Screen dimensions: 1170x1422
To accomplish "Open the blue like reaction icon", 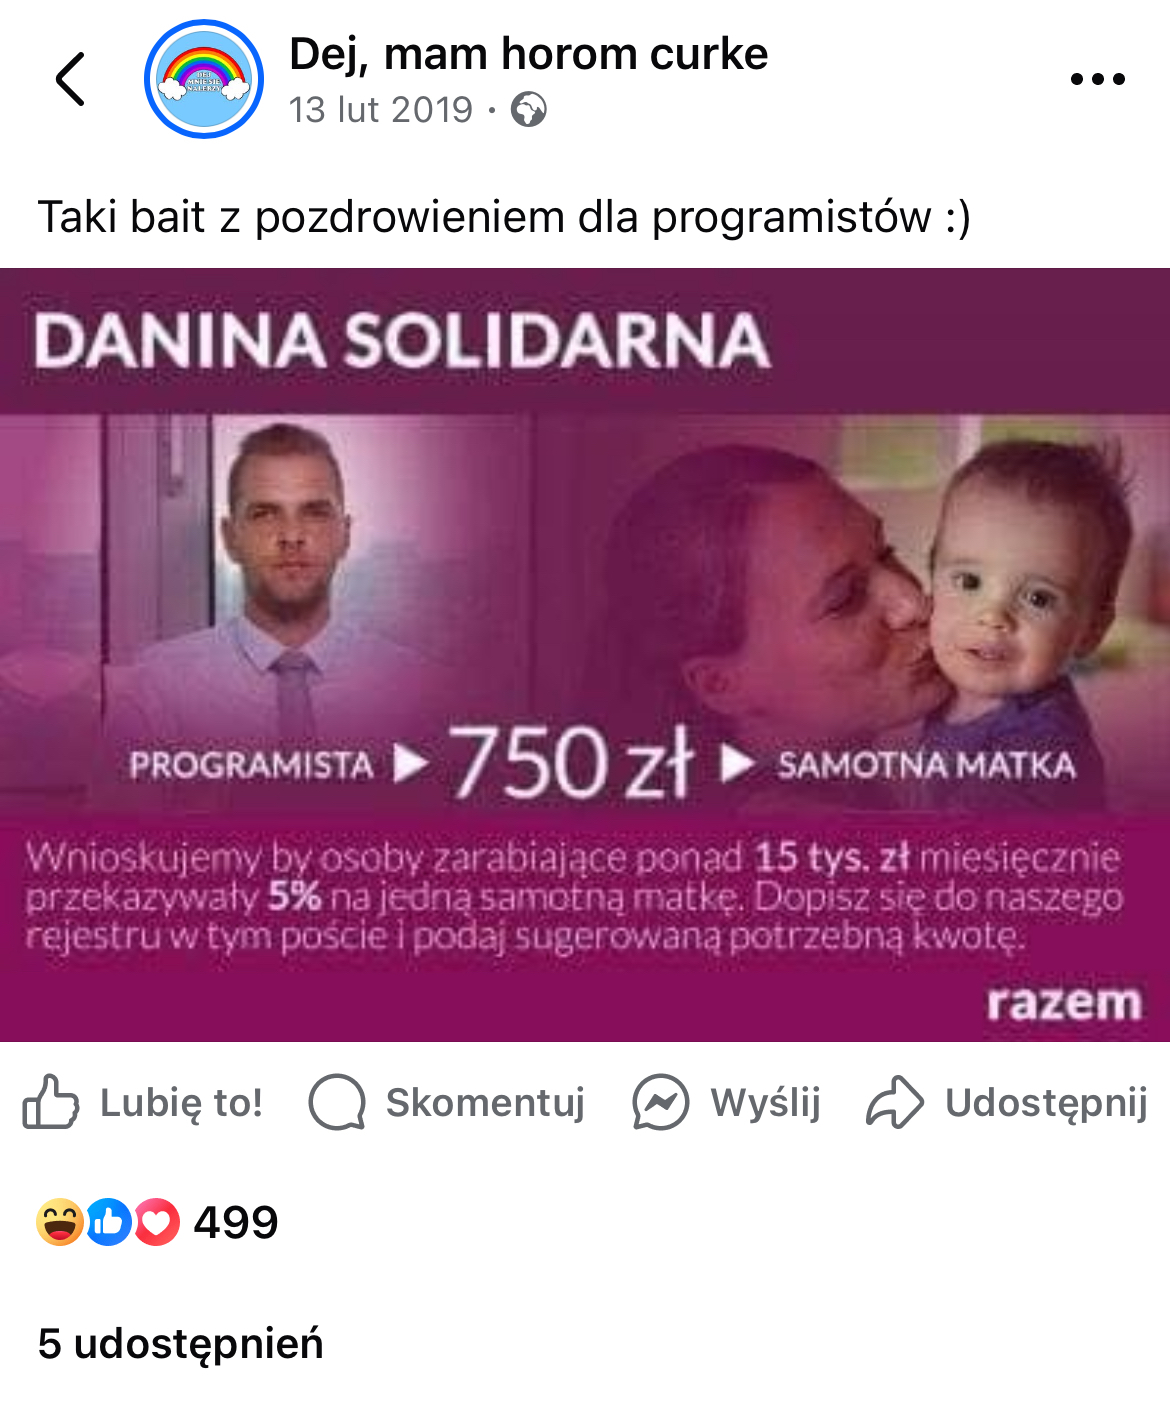I will (108, 1221).
